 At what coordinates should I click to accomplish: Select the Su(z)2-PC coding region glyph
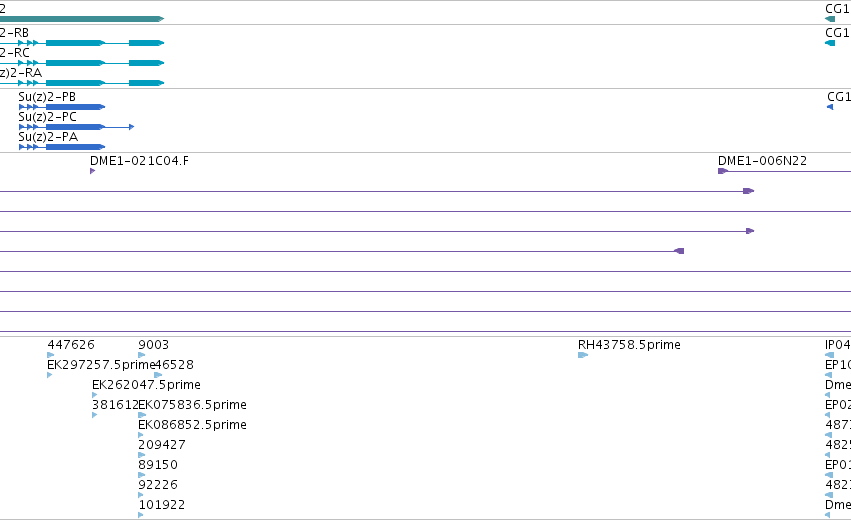click(x=76, y=127)
